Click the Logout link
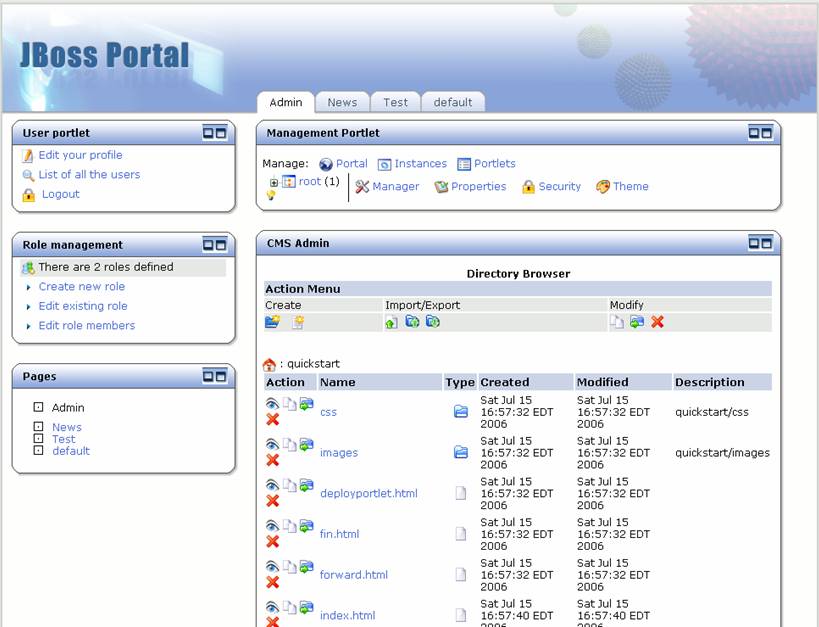819x627 pixels. 61,194
